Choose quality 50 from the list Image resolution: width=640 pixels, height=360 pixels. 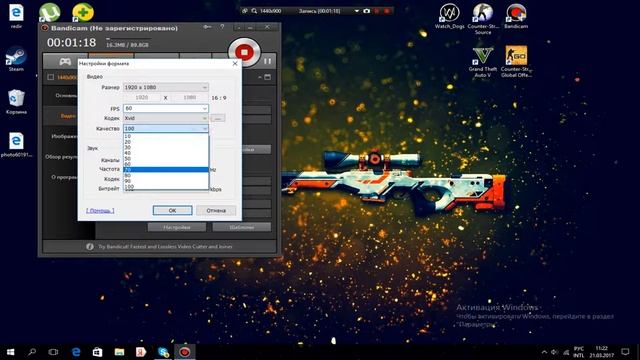166,158
